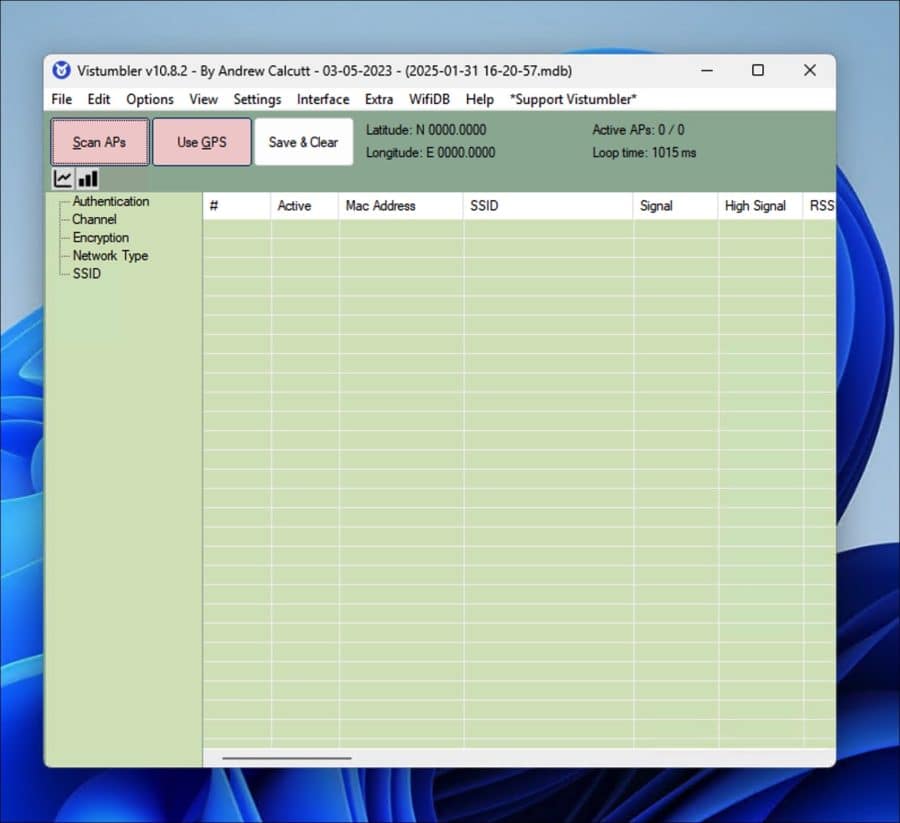Screen dimensions: 900x823
Task: Expand the Network Type tree node
Action: tap(109, 255)
